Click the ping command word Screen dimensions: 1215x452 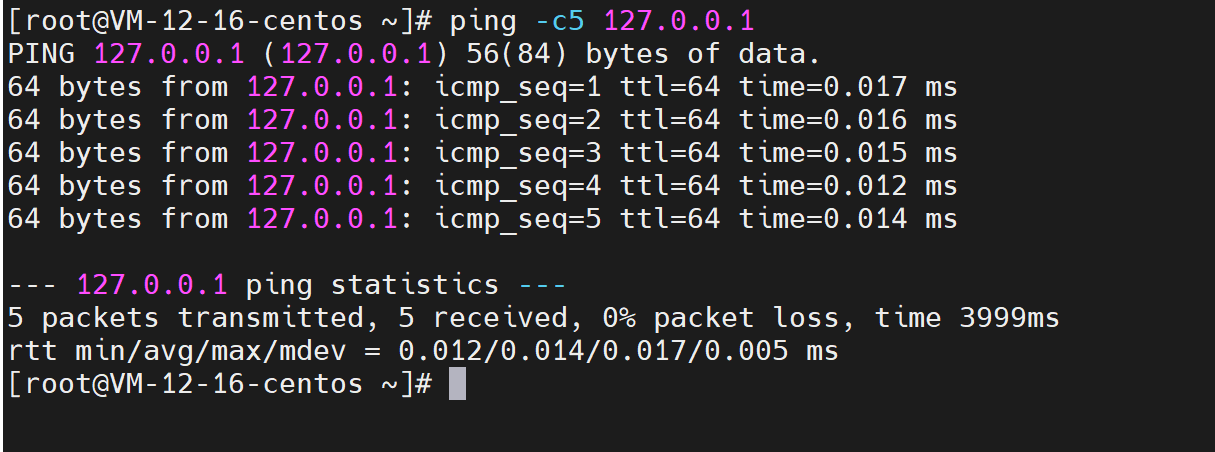(485, 21)
